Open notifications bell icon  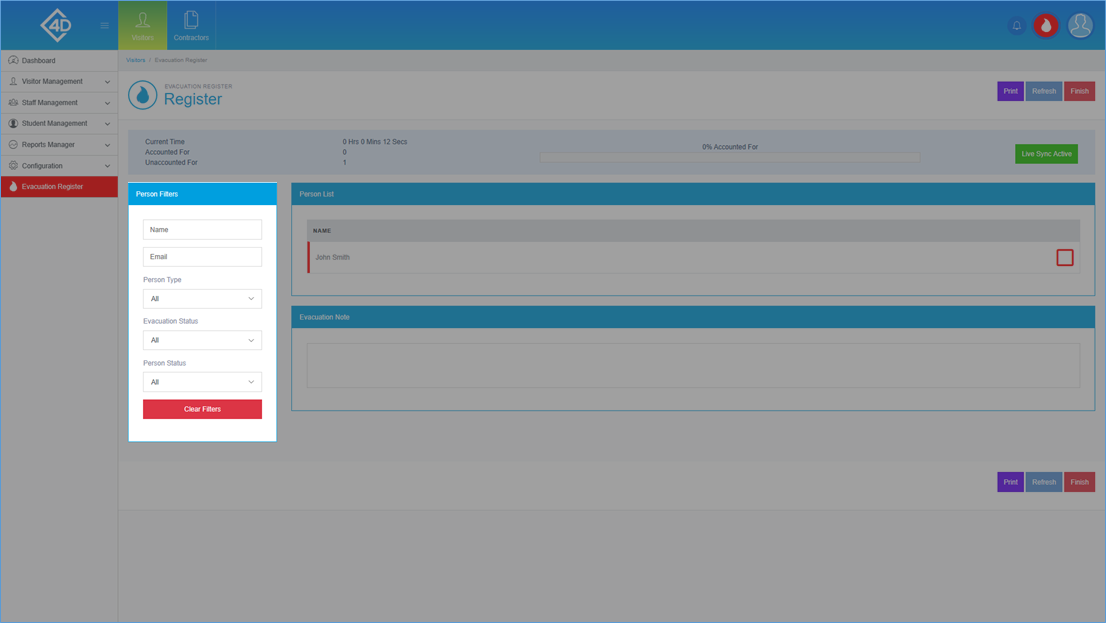pyautogui.click(x=1016, y=25)
